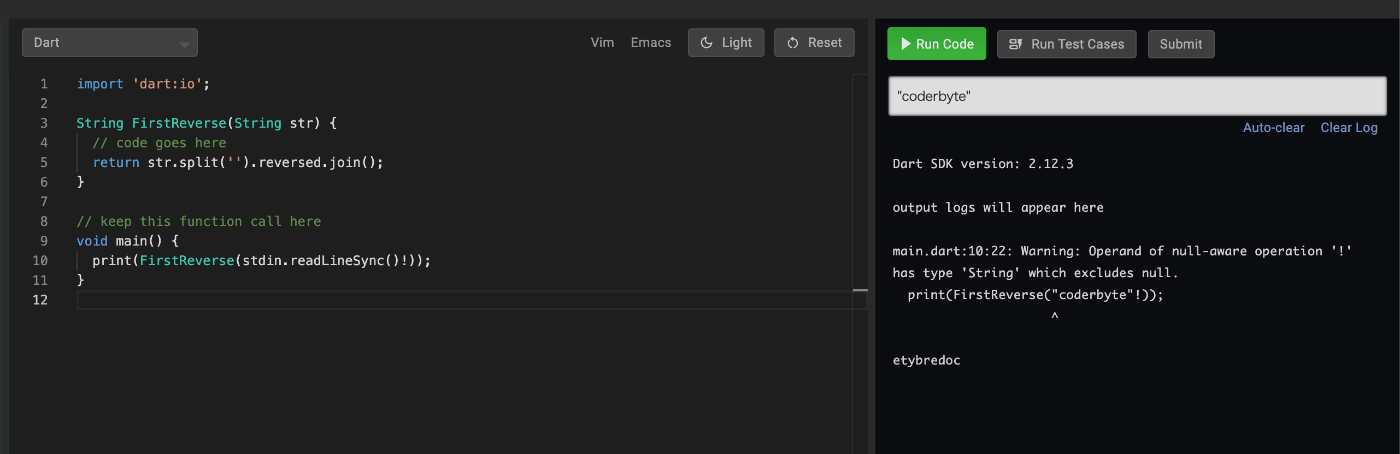Submit the solution

[1181, 44]
